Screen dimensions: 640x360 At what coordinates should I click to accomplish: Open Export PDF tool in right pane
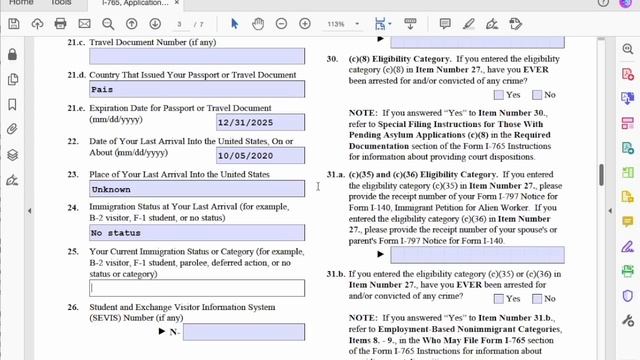coord(628,98)
